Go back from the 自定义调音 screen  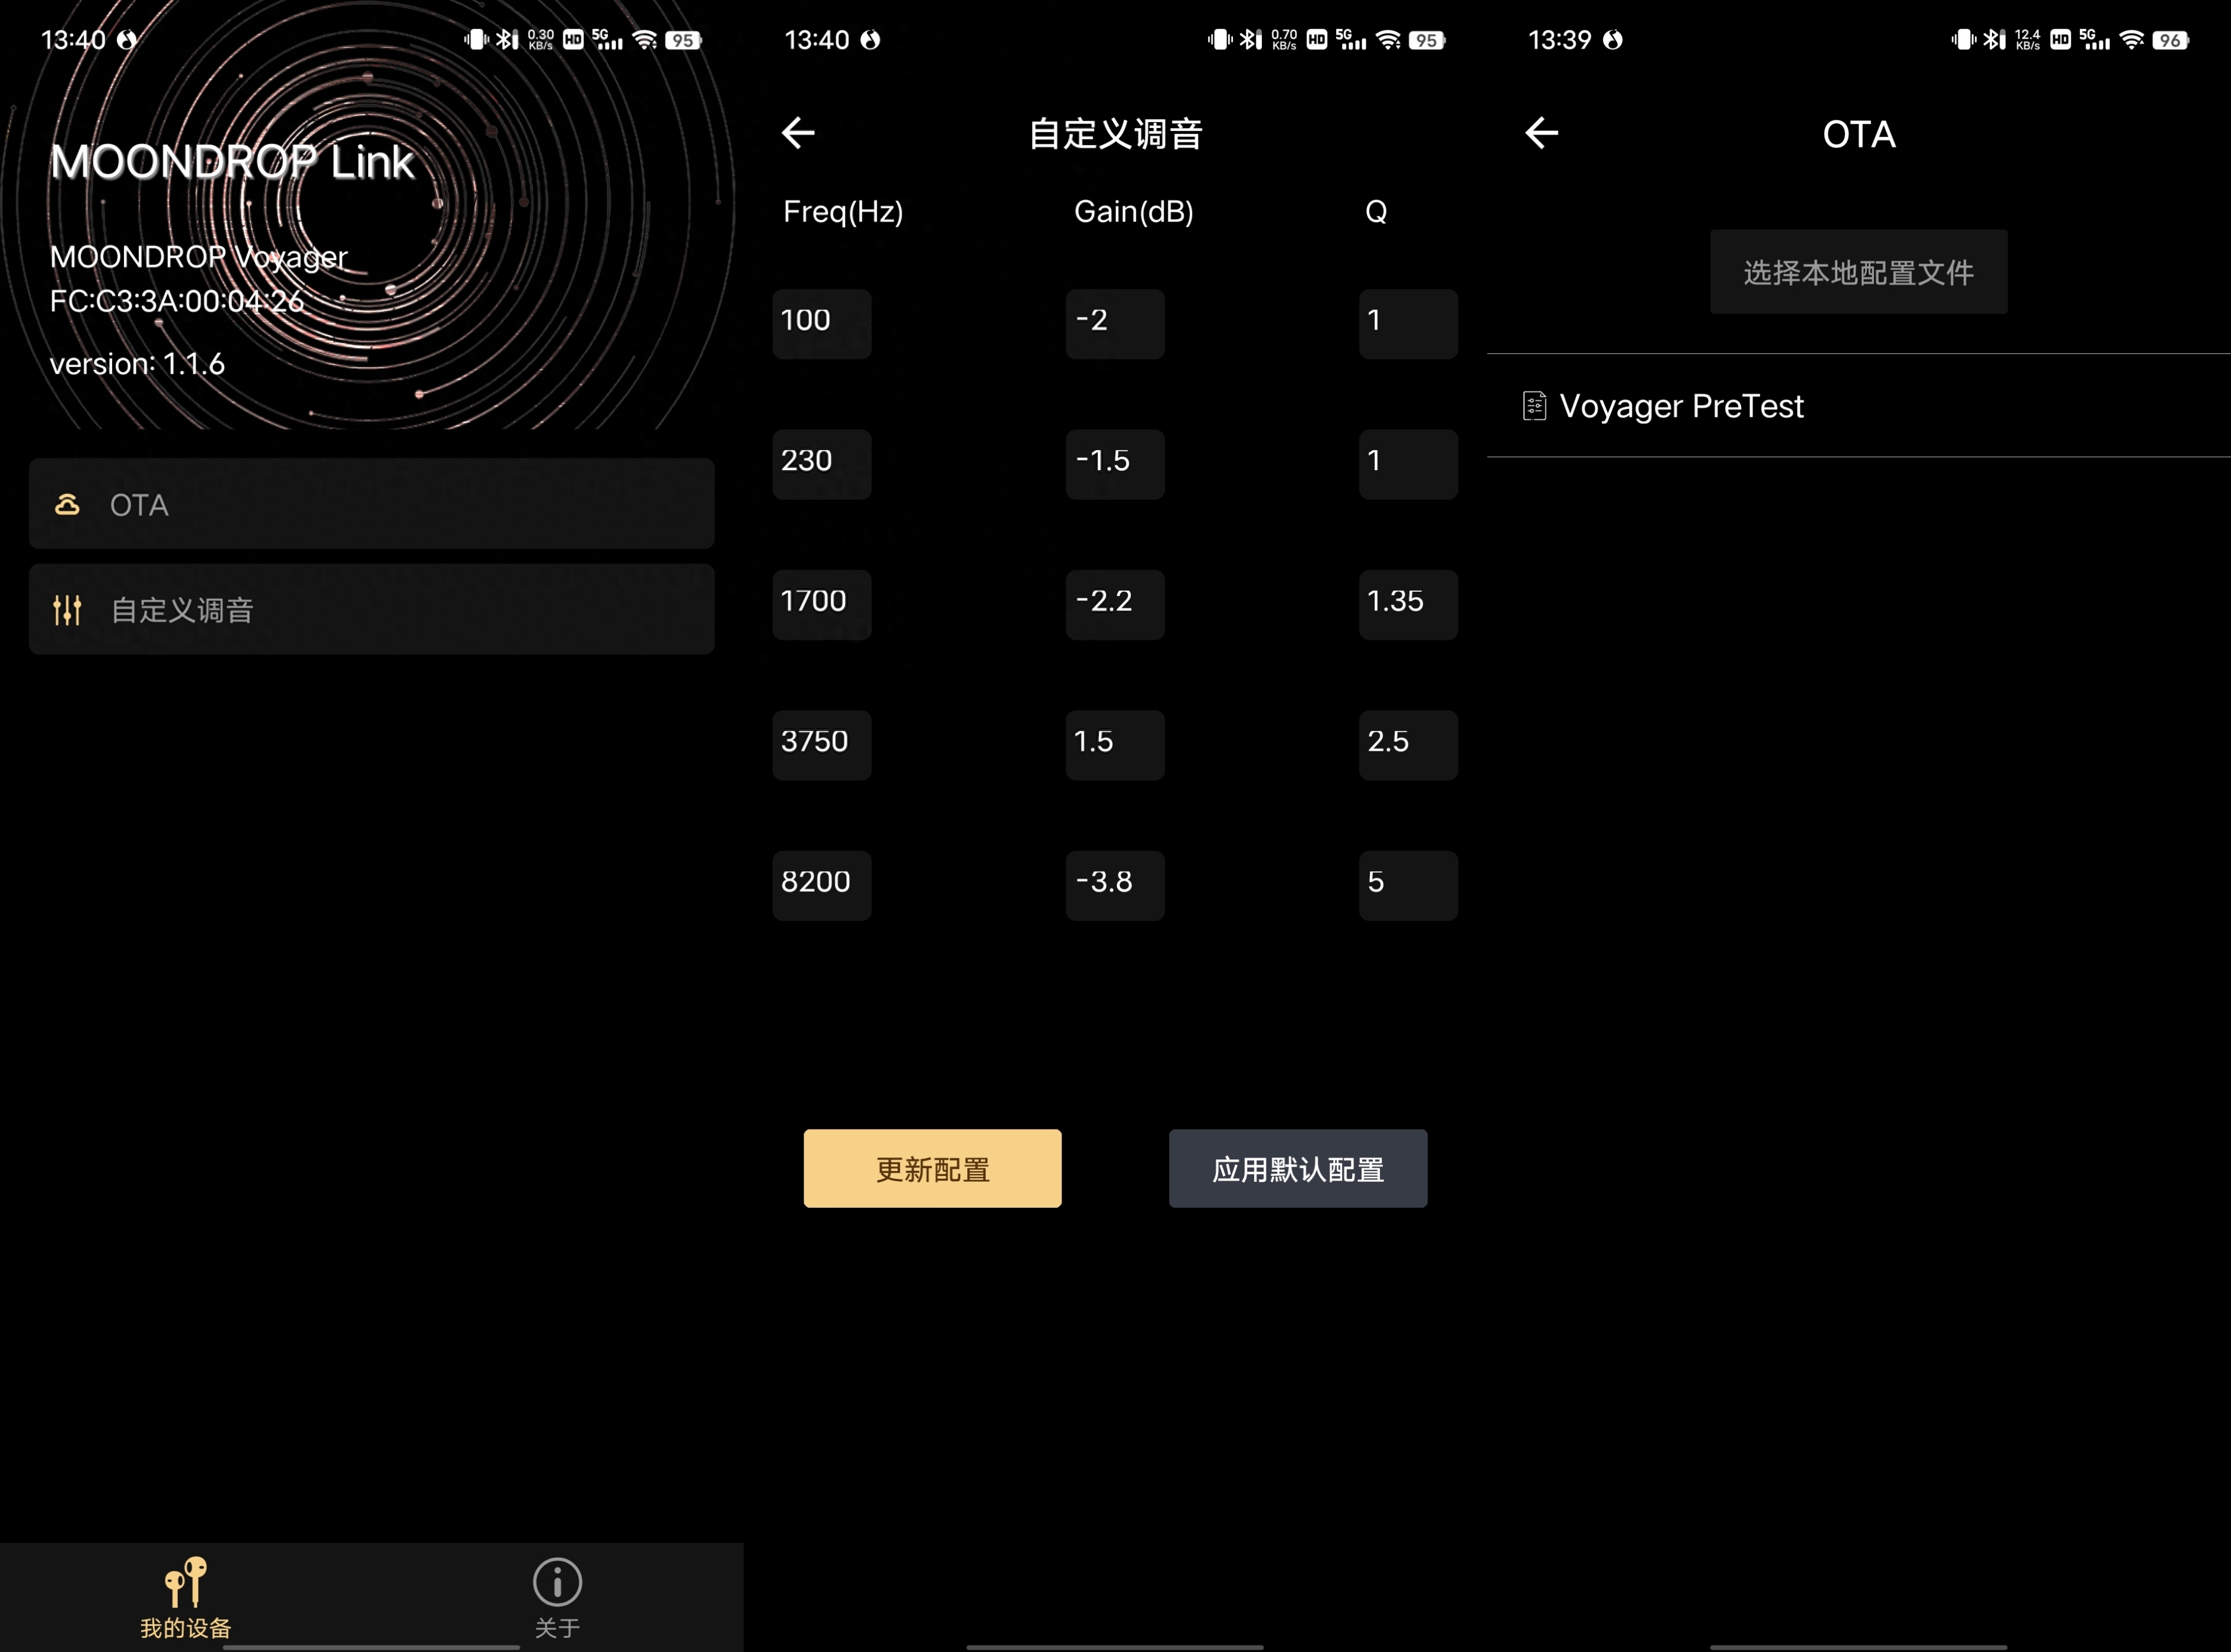pos(798,133)
